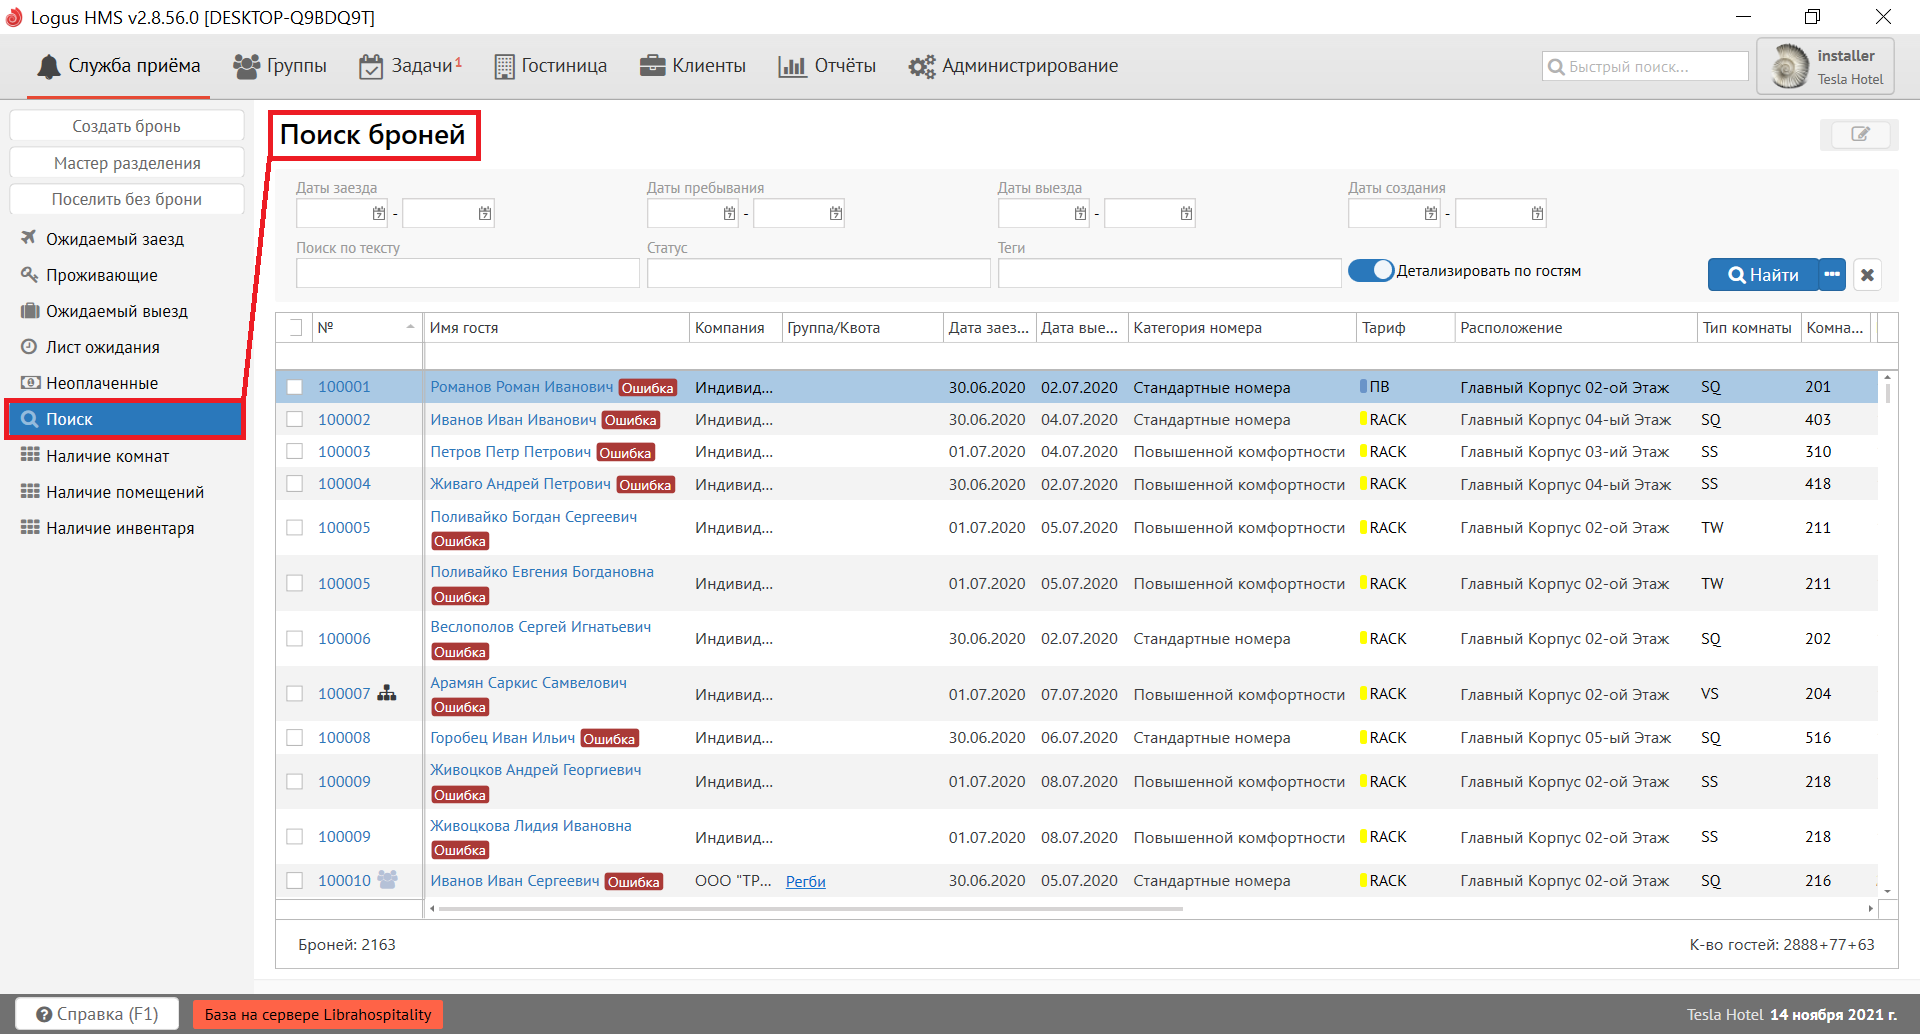Viewport: 1920px width, 1034px height.
Task: Follow the Регби group link
Action: 805,881
